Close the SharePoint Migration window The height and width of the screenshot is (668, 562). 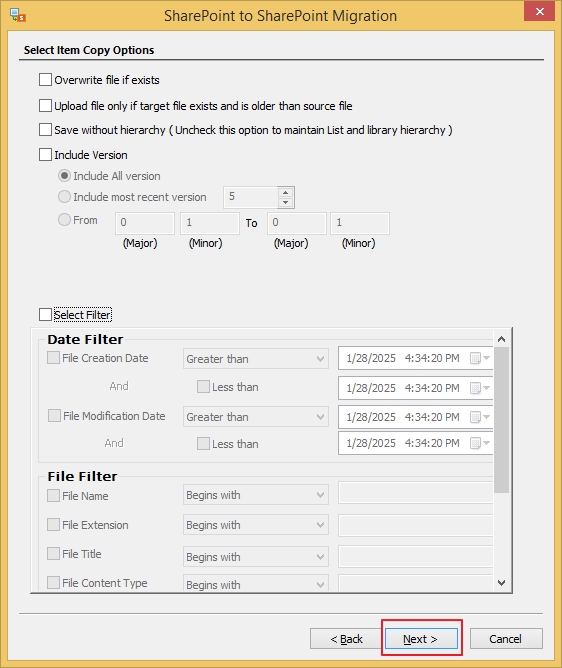[539, 12]
